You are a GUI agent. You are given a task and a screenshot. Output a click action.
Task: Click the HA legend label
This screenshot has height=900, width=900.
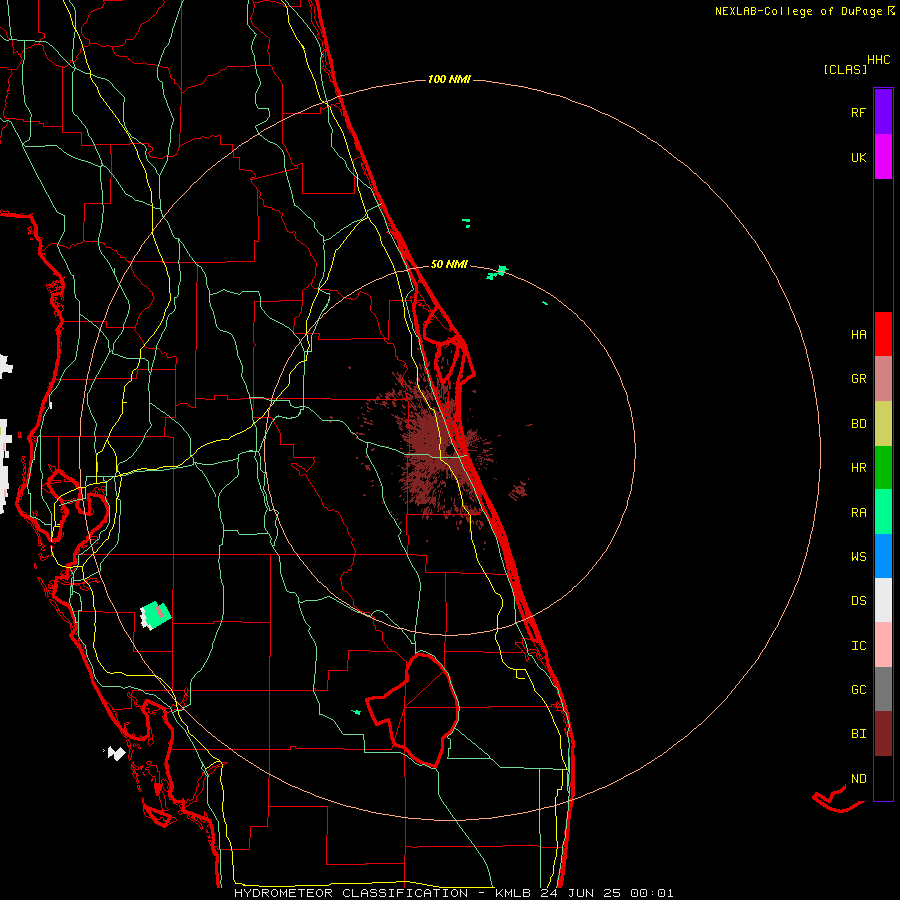[858, 335]
